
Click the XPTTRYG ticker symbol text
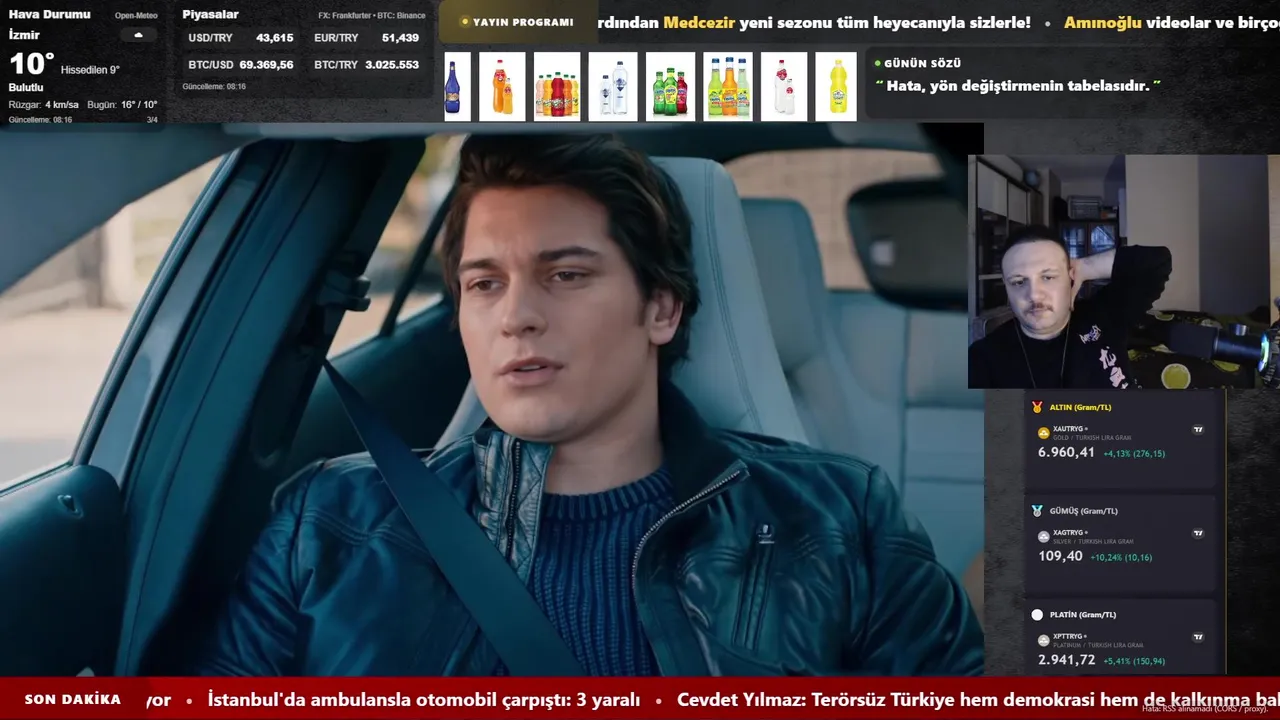(1068, 636)
